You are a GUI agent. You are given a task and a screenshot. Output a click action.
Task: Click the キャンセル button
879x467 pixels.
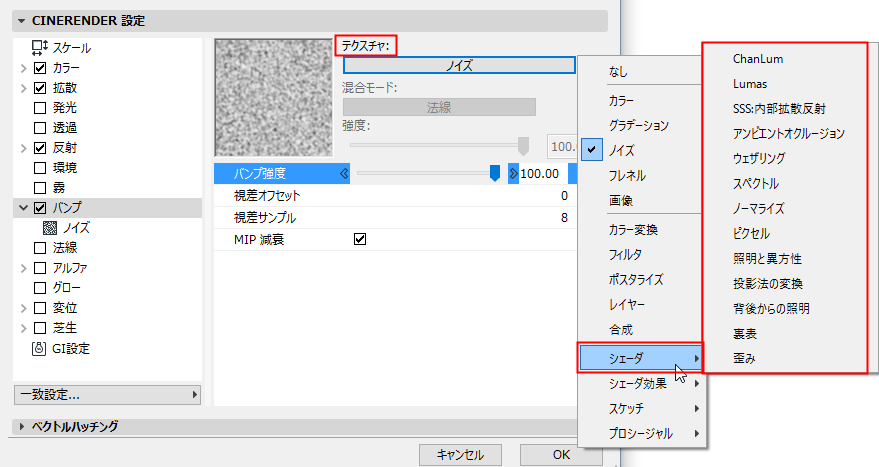click(x=460, y=455)
